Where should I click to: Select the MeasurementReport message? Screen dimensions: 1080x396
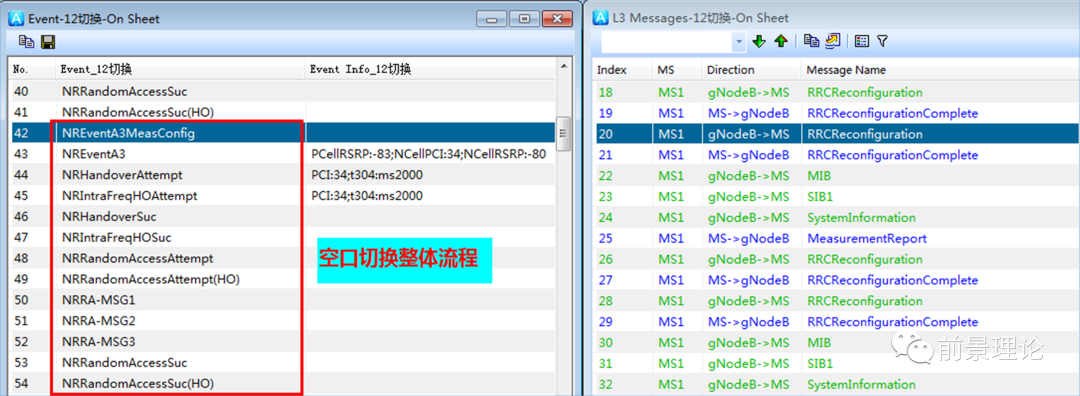[x=836, y=238]
